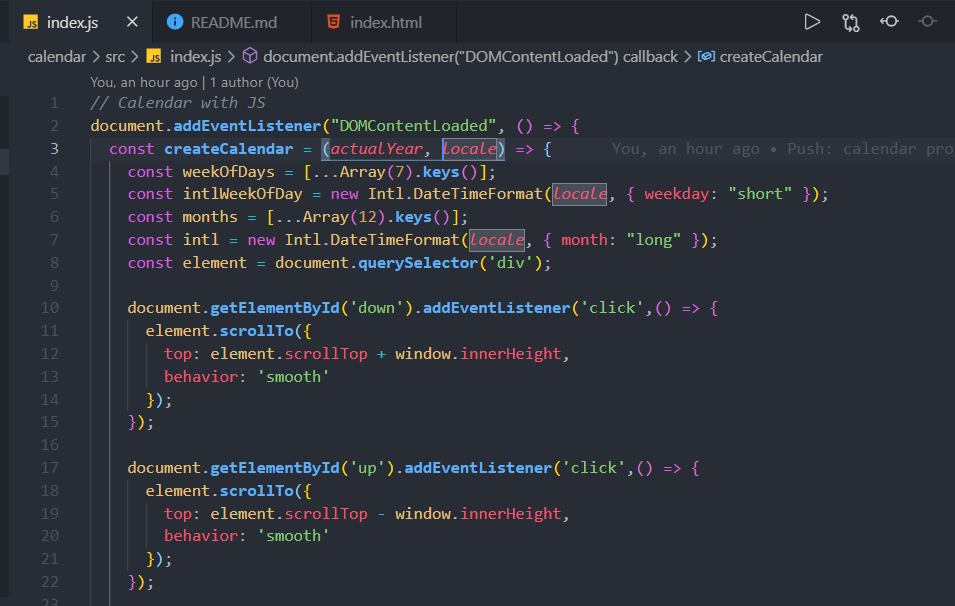Select the src breadcrumb folder
Image resolution: width=955 pixels, height=606 pixels.
pyautogui.click(x=115, y=57)
